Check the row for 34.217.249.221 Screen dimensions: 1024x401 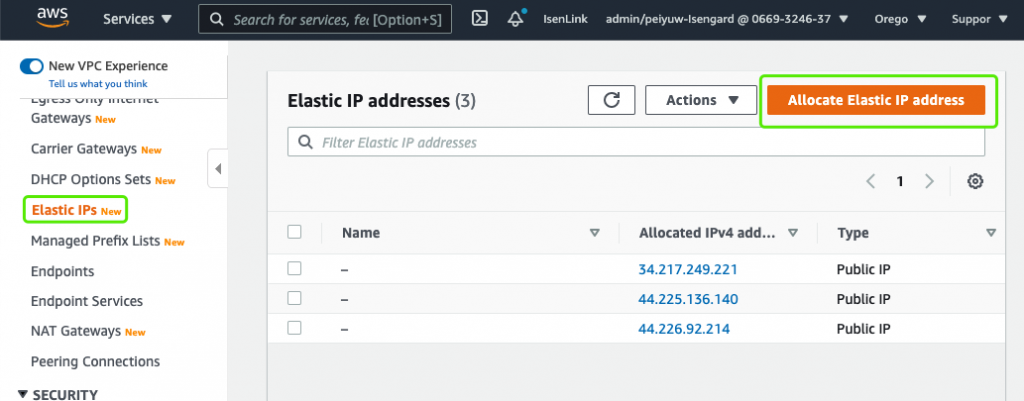coord(295,268)
